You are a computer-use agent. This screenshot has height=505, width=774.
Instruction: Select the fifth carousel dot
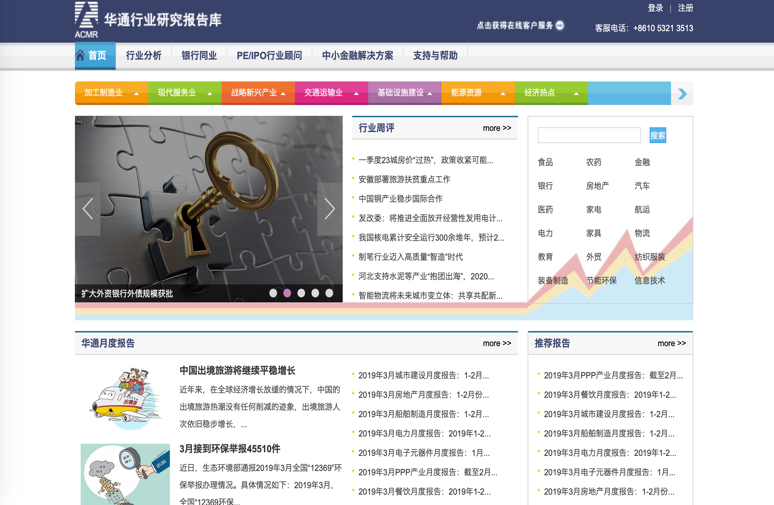[329, 293]
